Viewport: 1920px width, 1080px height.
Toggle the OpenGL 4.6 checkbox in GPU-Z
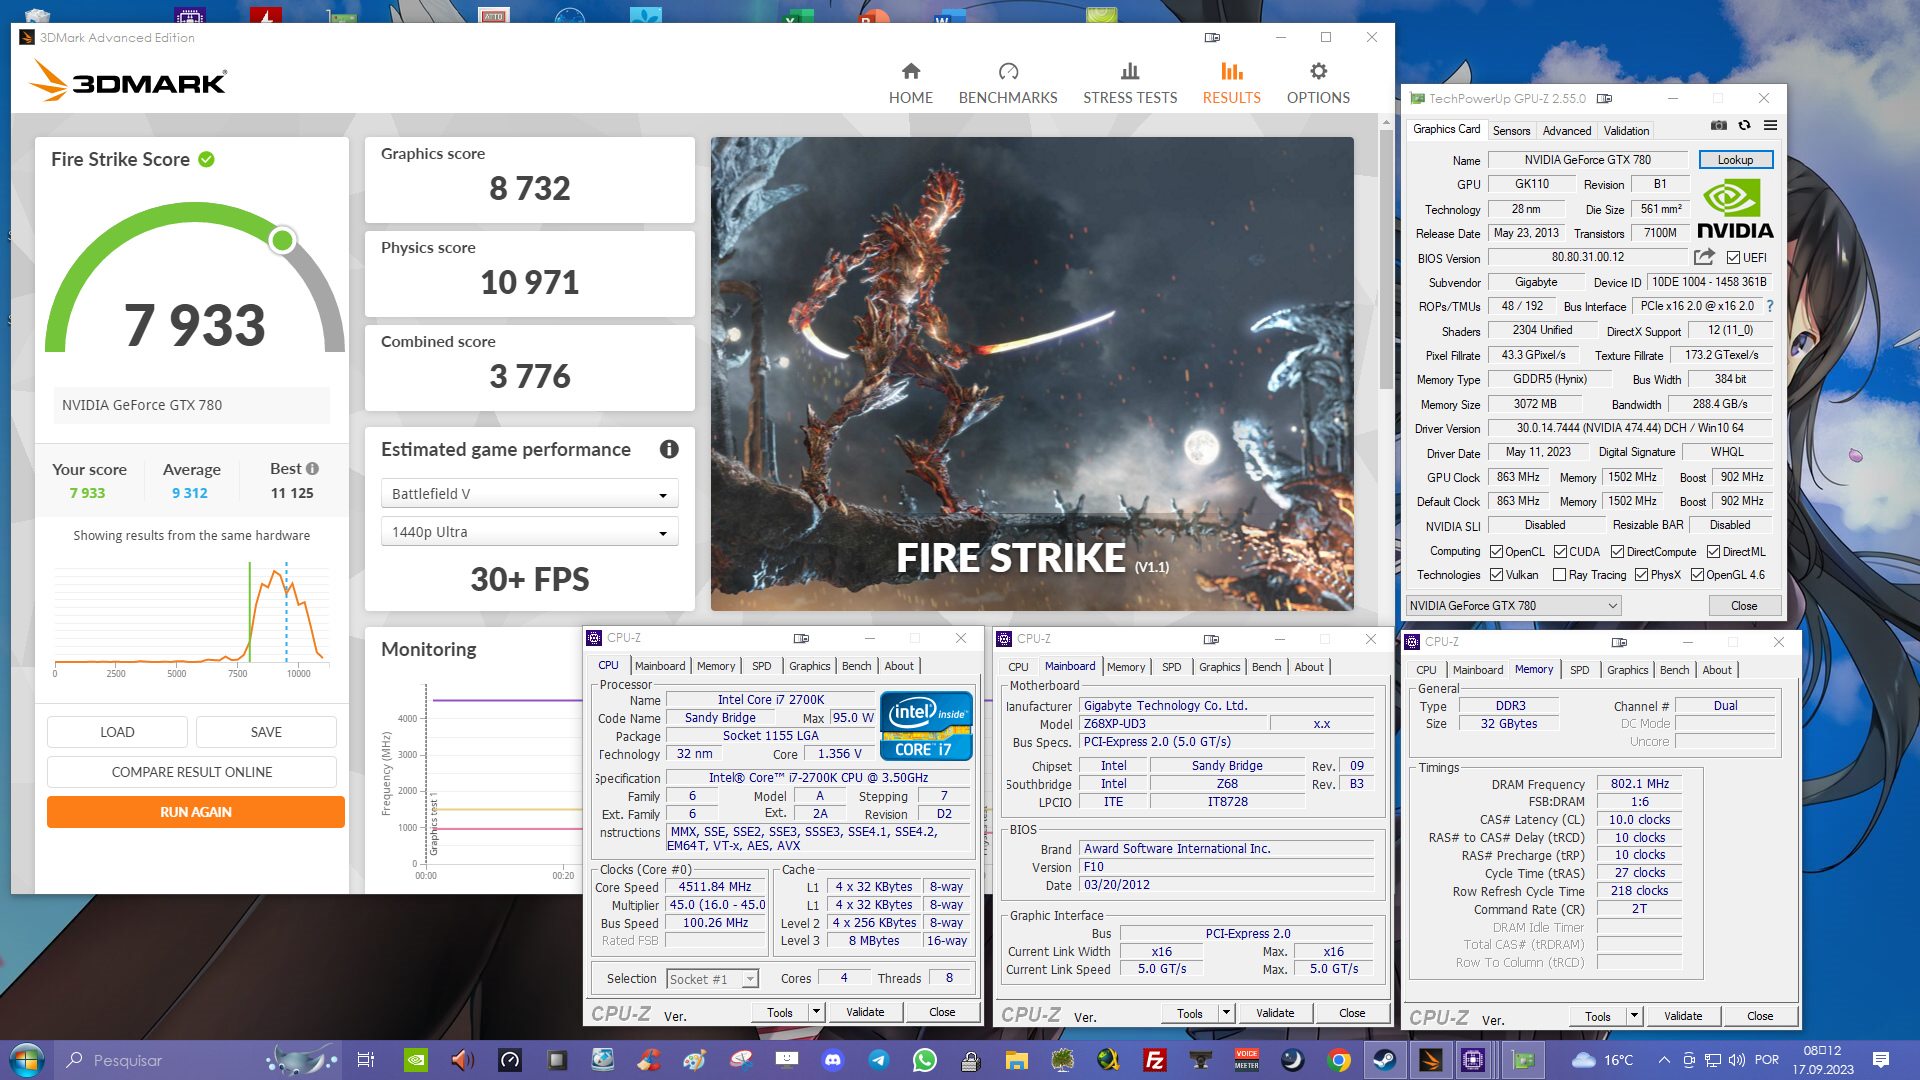coord(1697,574)
